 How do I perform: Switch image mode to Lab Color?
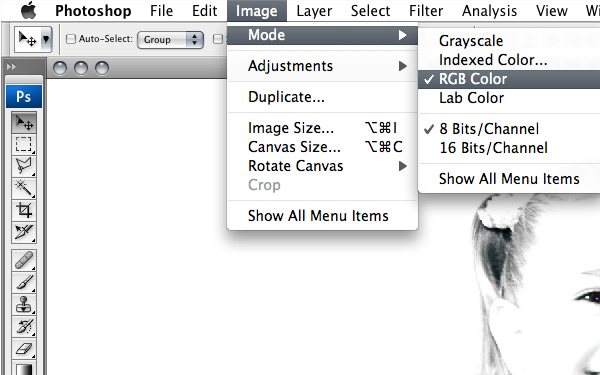tap(509, 98)
